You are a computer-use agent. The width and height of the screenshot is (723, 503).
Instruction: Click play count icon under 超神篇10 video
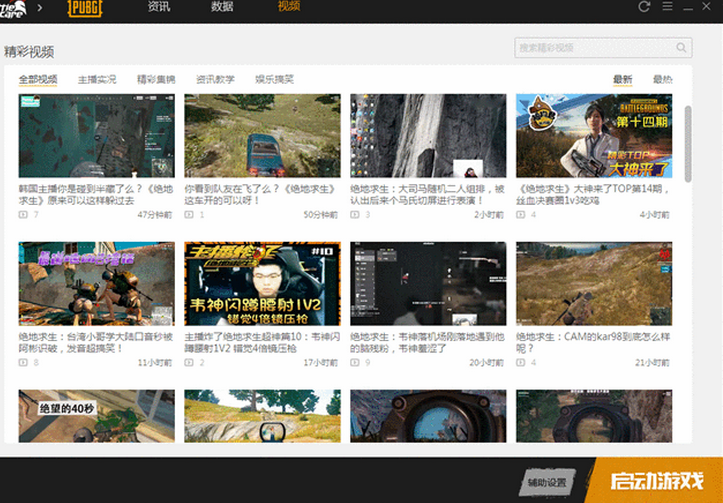pyautogui.click(x=189, y=362)
